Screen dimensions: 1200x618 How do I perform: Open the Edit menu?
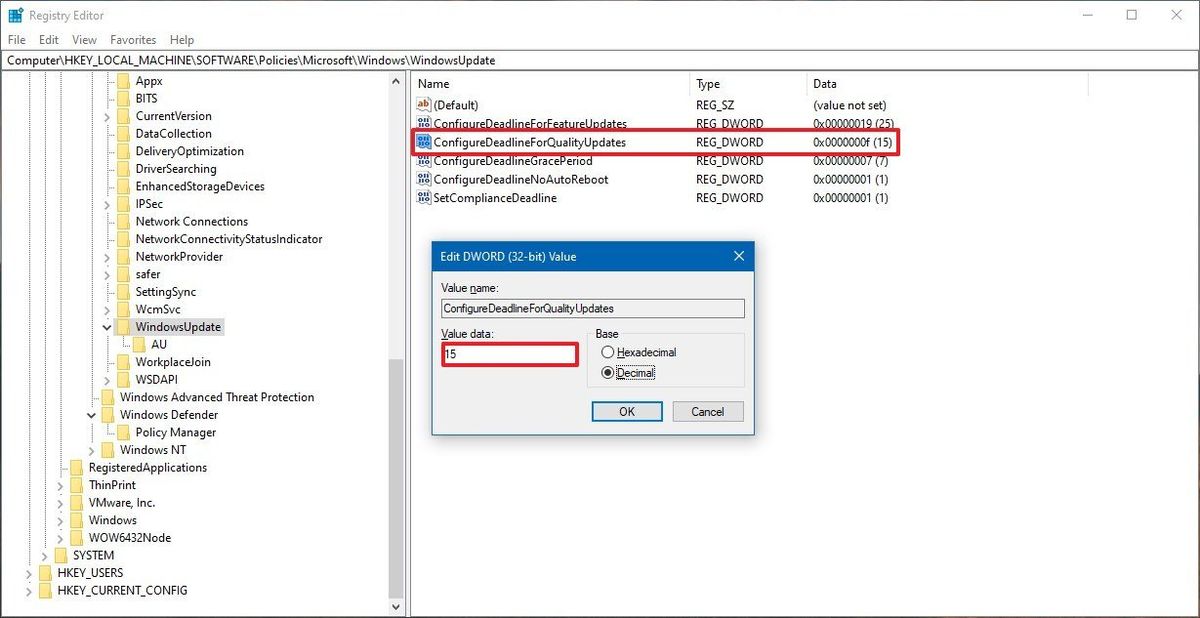47,39
